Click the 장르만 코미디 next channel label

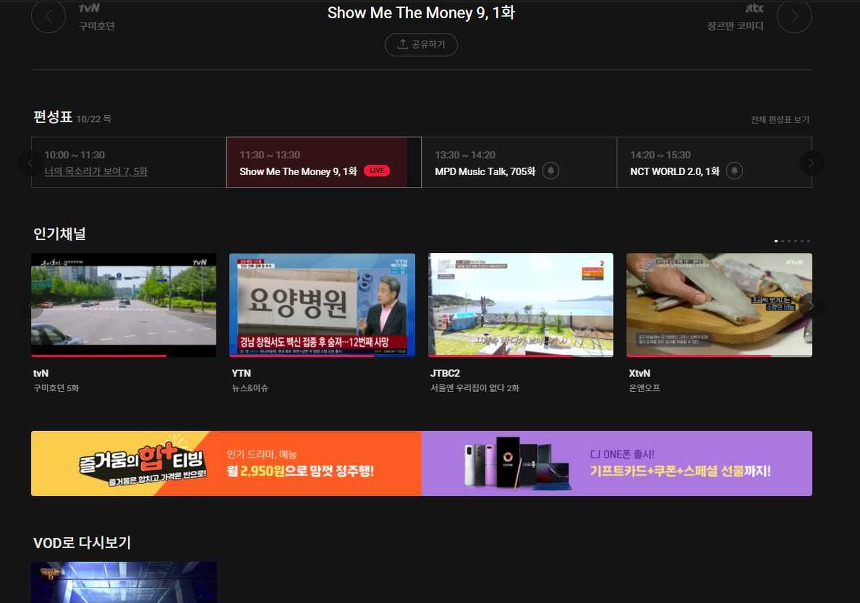click(x=735, y=26)
